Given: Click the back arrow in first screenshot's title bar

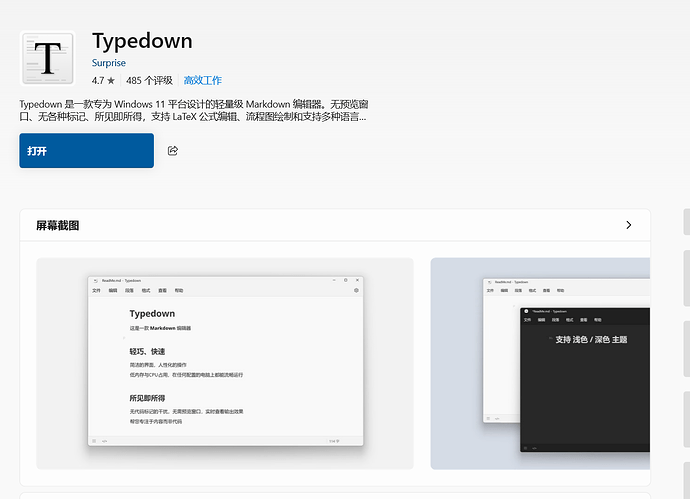Looking at the screenshot, I should [x=95, y=280].
